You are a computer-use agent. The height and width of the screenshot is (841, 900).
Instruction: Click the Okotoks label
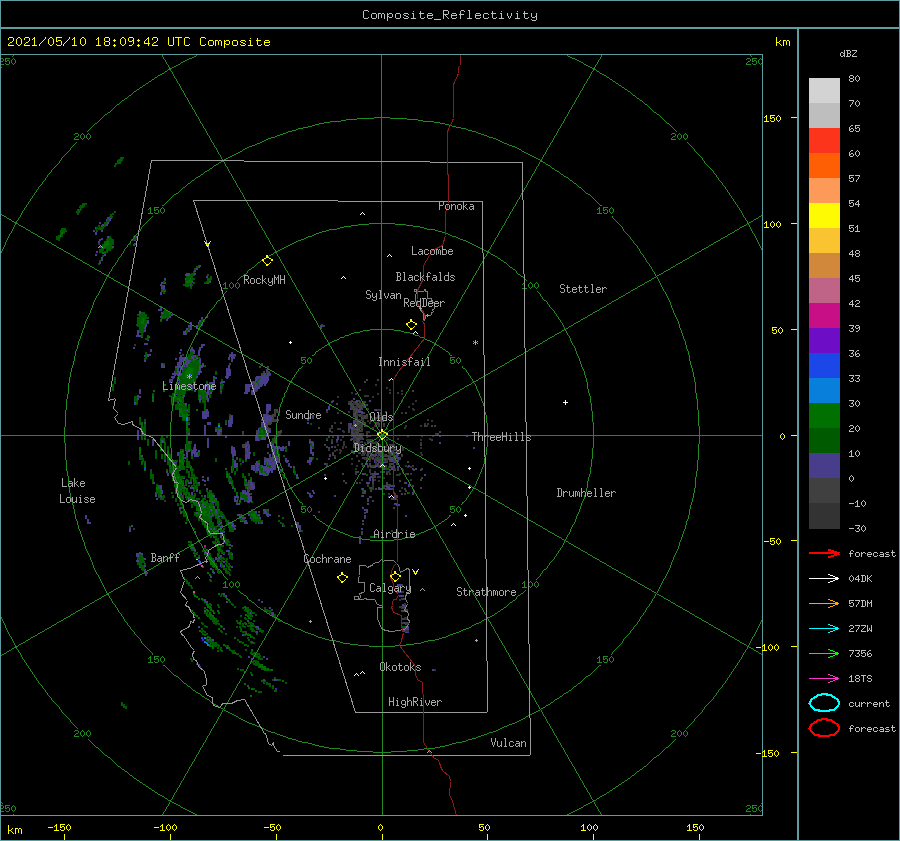[x=400, y=667]
